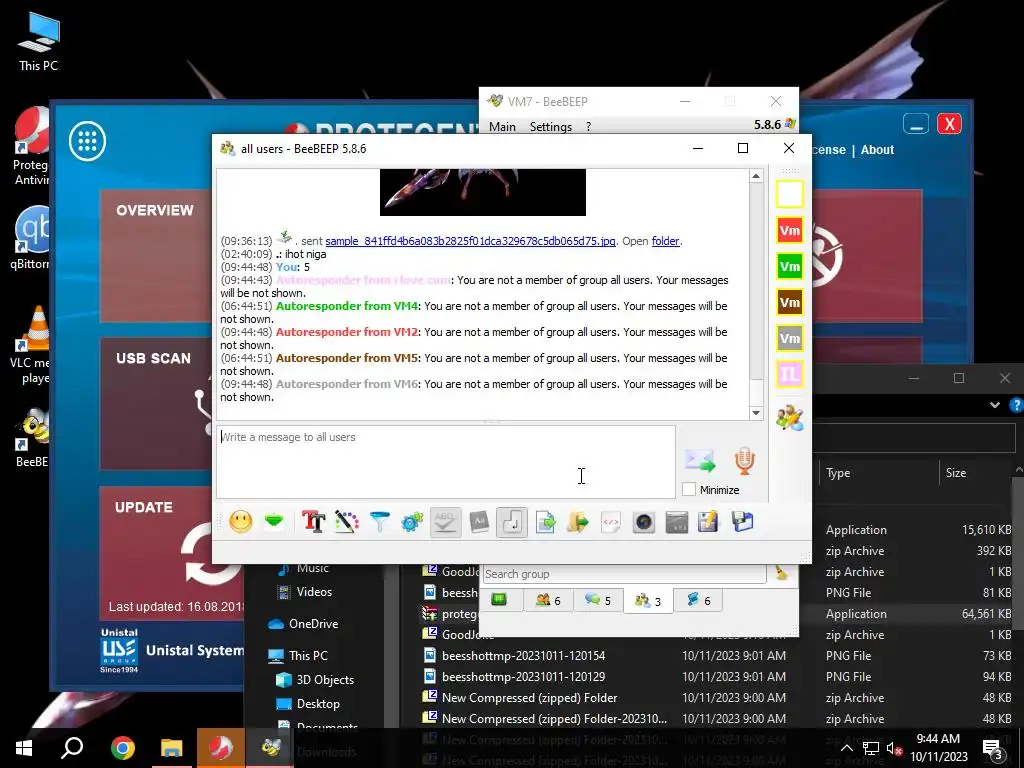Viewport: 1024px width, 768px height.
Task: Open the ? help menu in BeeBEEP
Action: (x=588, y=127)
